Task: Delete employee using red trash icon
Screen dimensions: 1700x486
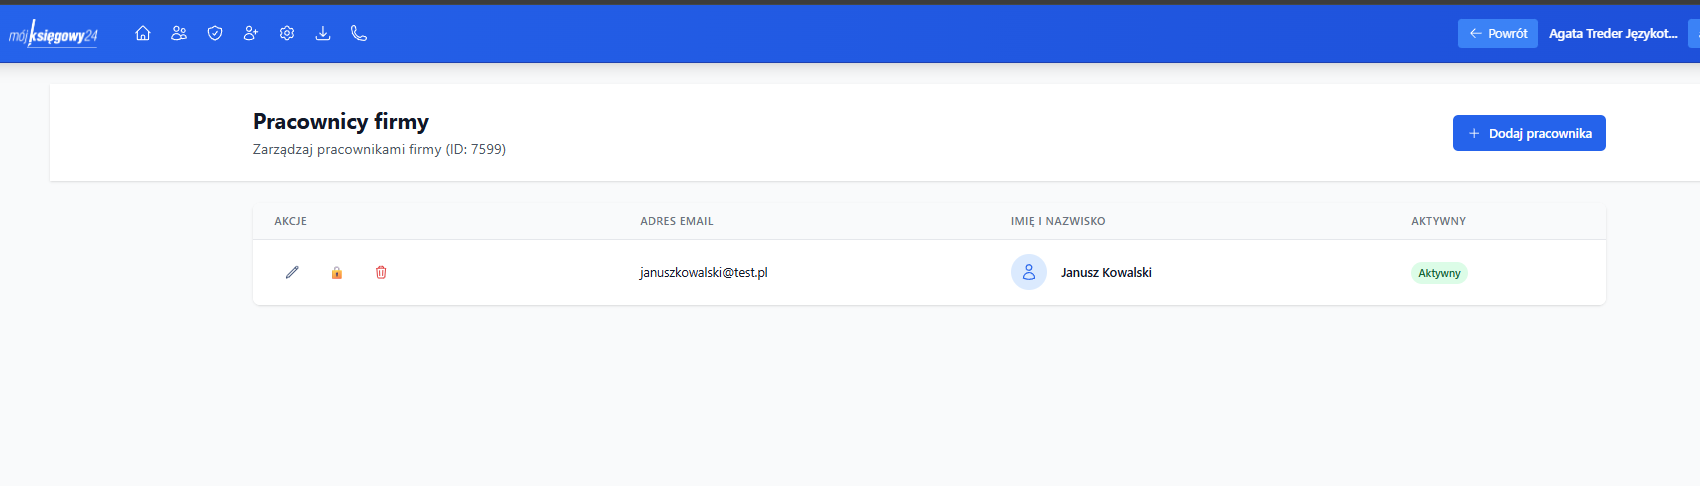Action: [x=381, y=272]
